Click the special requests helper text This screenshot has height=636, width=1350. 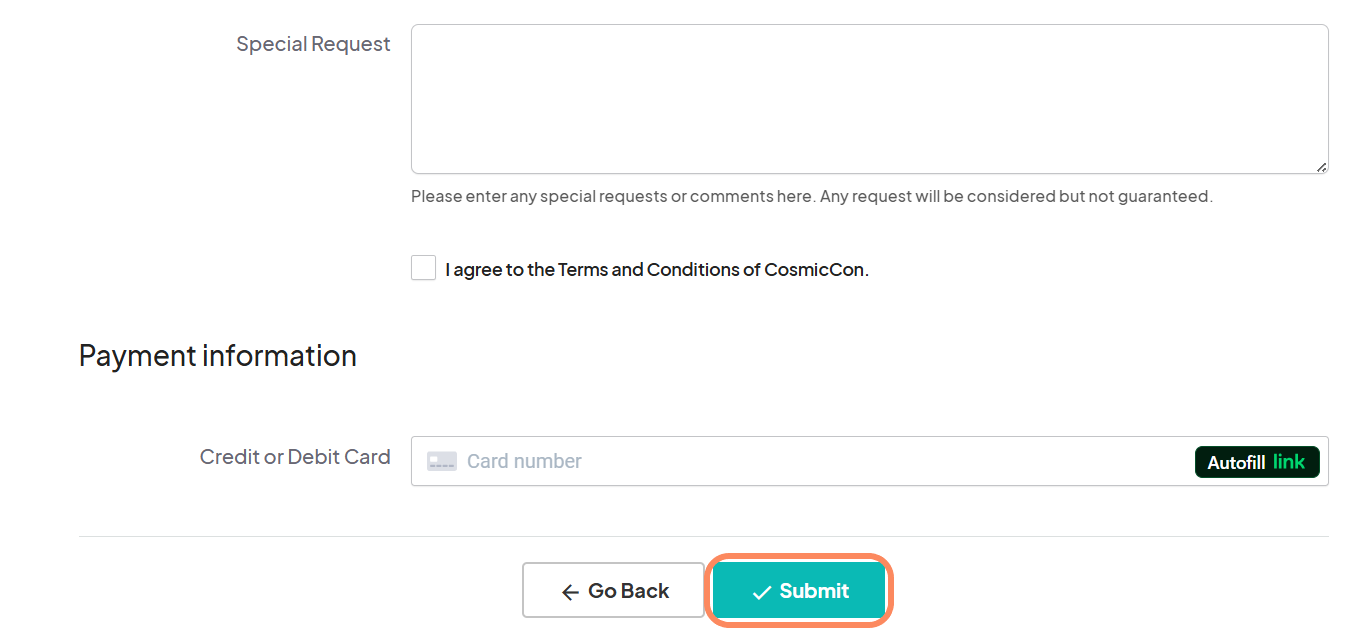[x=811, y=196]
